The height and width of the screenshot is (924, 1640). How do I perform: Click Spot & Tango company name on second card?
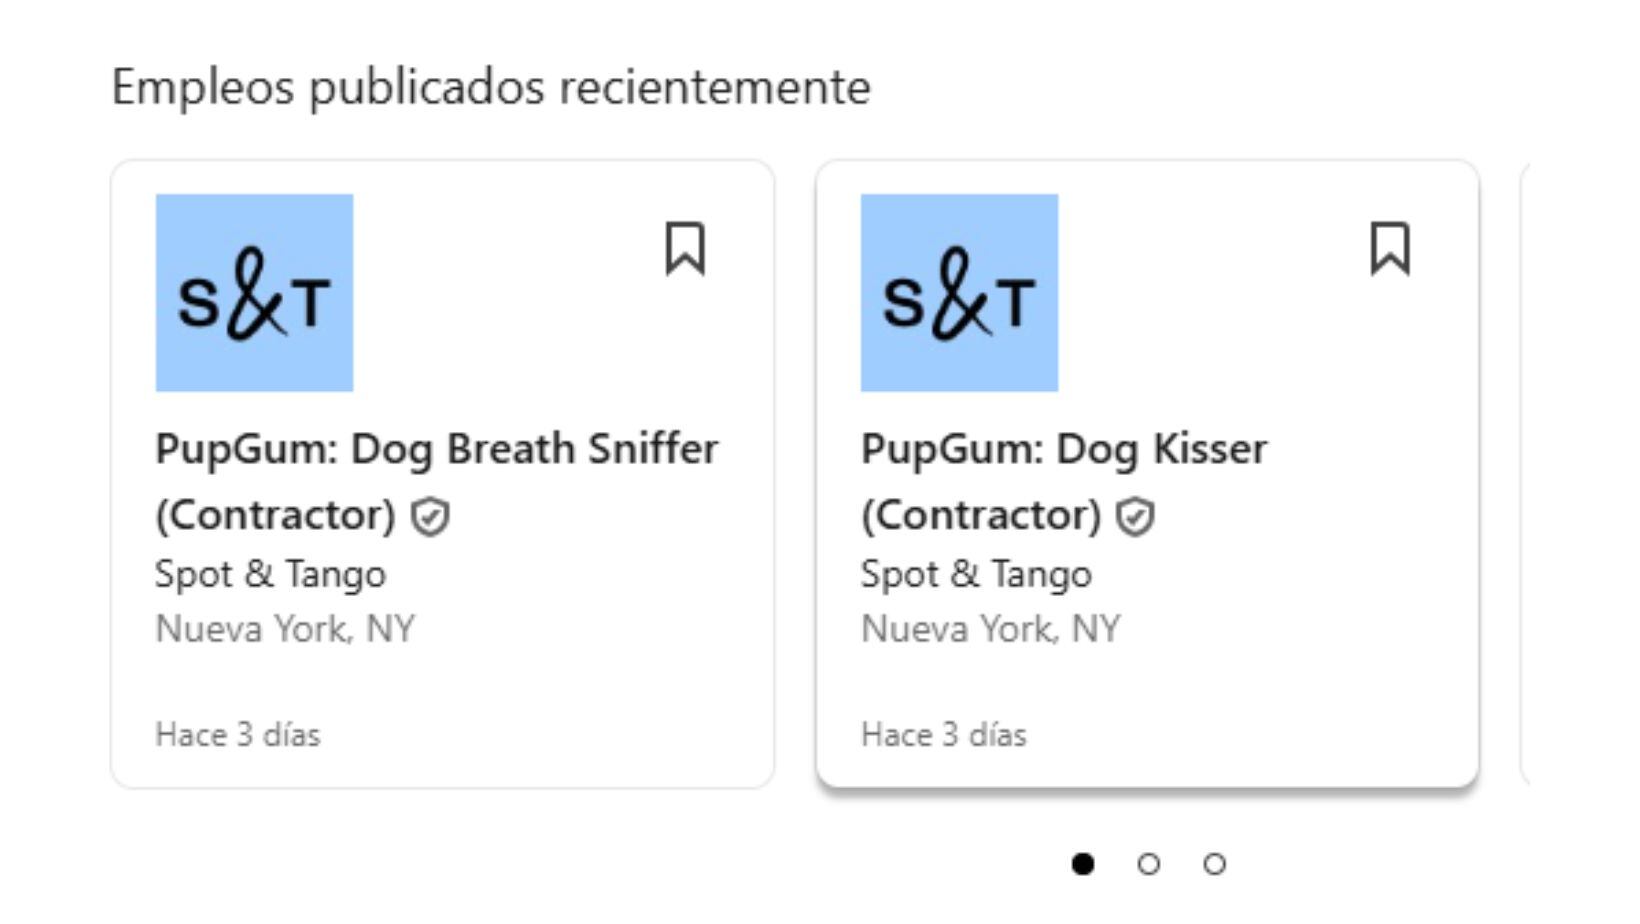[x=976, y=574]
